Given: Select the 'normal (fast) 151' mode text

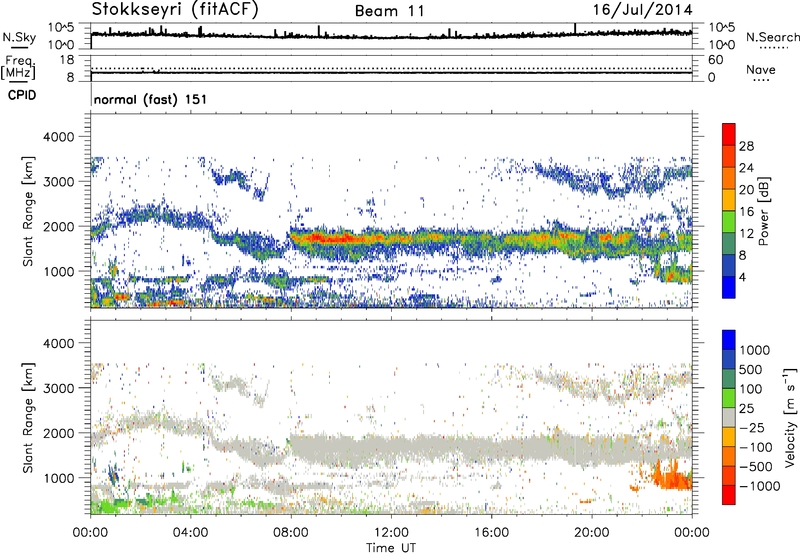Looking at the screenshot, I should (x=151, y=99).
